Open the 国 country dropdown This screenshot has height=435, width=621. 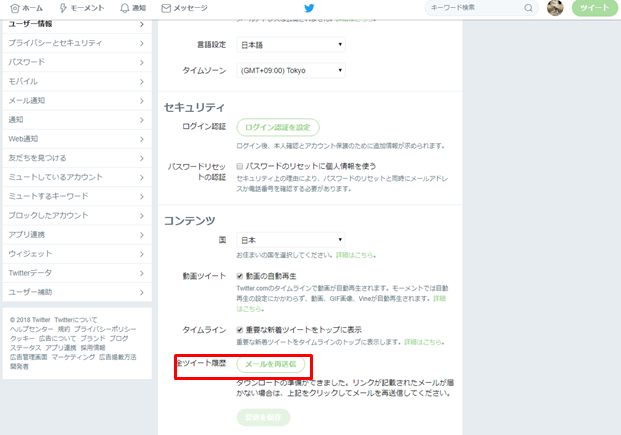point(291,240)
